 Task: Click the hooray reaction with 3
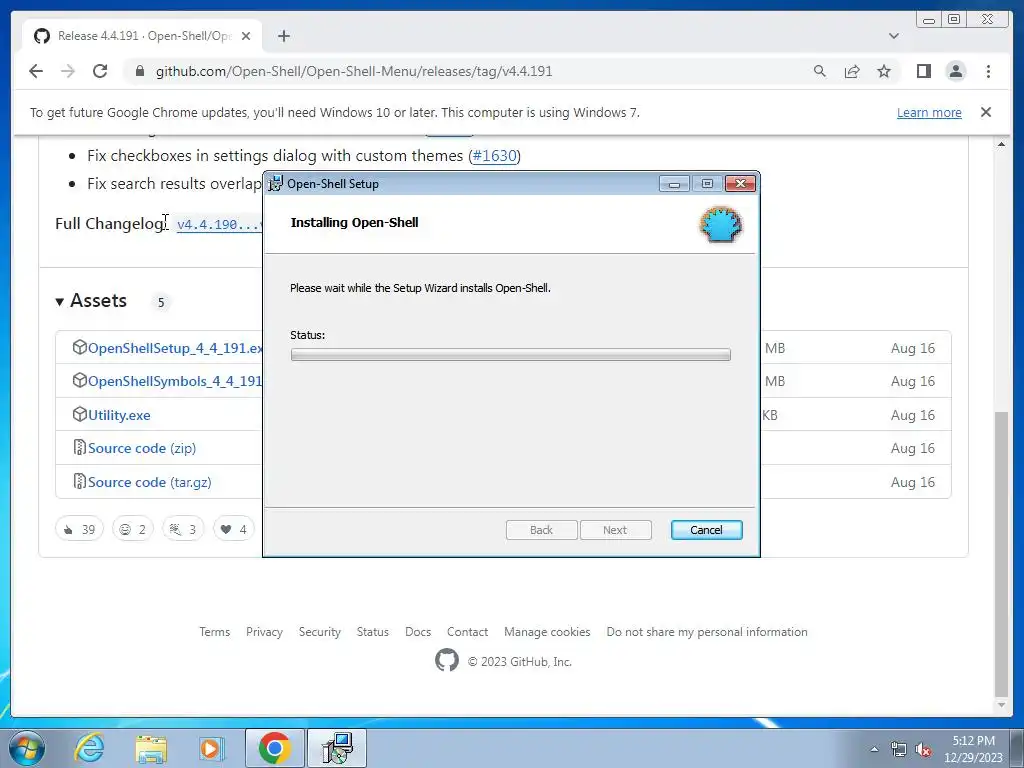pyautogui.click(x=183, y=529)
